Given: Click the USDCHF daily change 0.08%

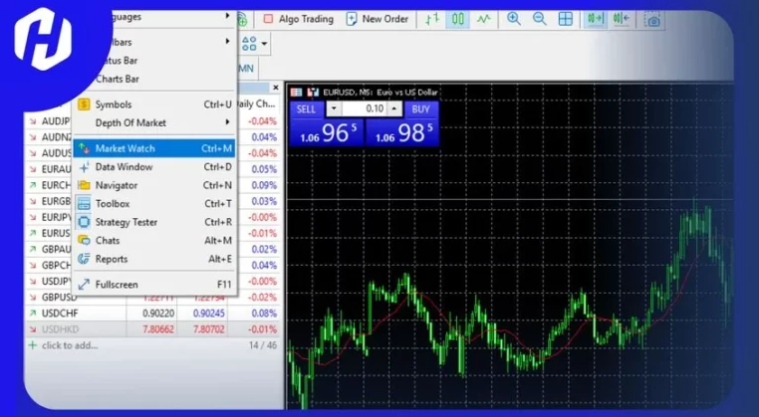Looking at the screenshot, I should pyautogui.click(x=264, y=313).
